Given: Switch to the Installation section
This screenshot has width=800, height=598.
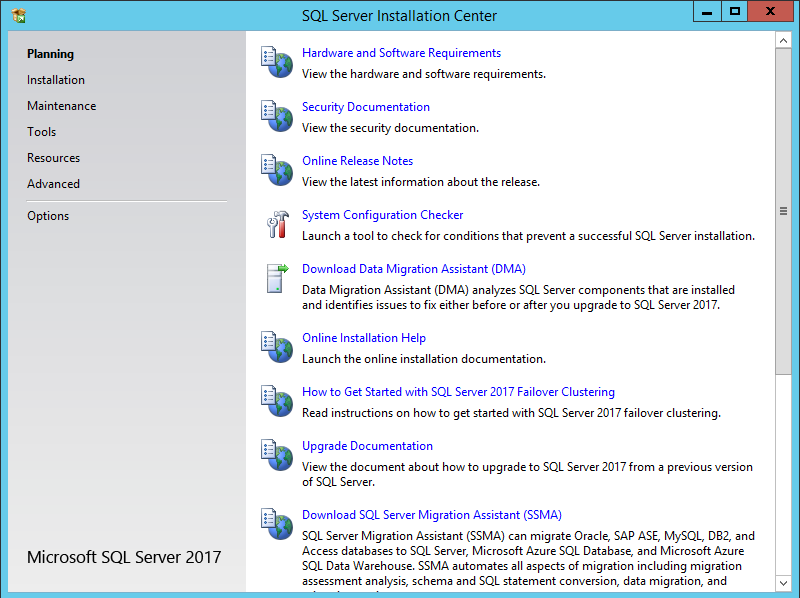Looking at the screenshot, I should (56, 80).
